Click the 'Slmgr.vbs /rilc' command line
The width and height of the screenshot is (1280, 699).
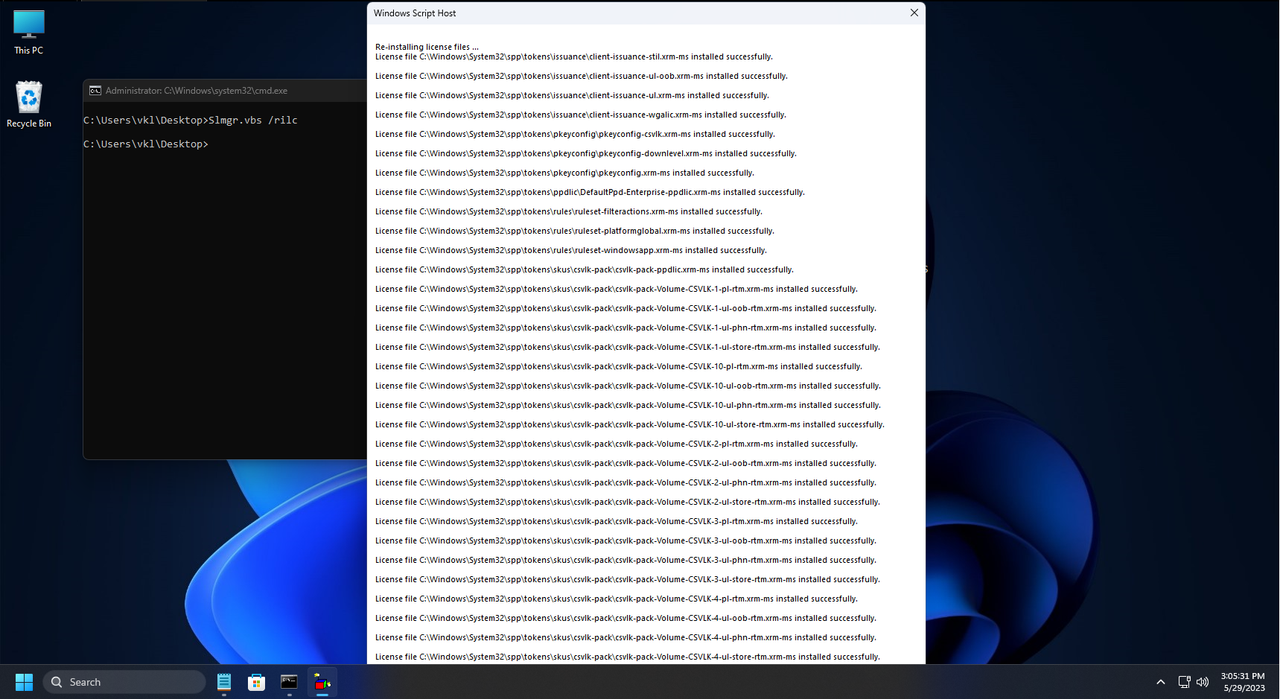point(190,120)
